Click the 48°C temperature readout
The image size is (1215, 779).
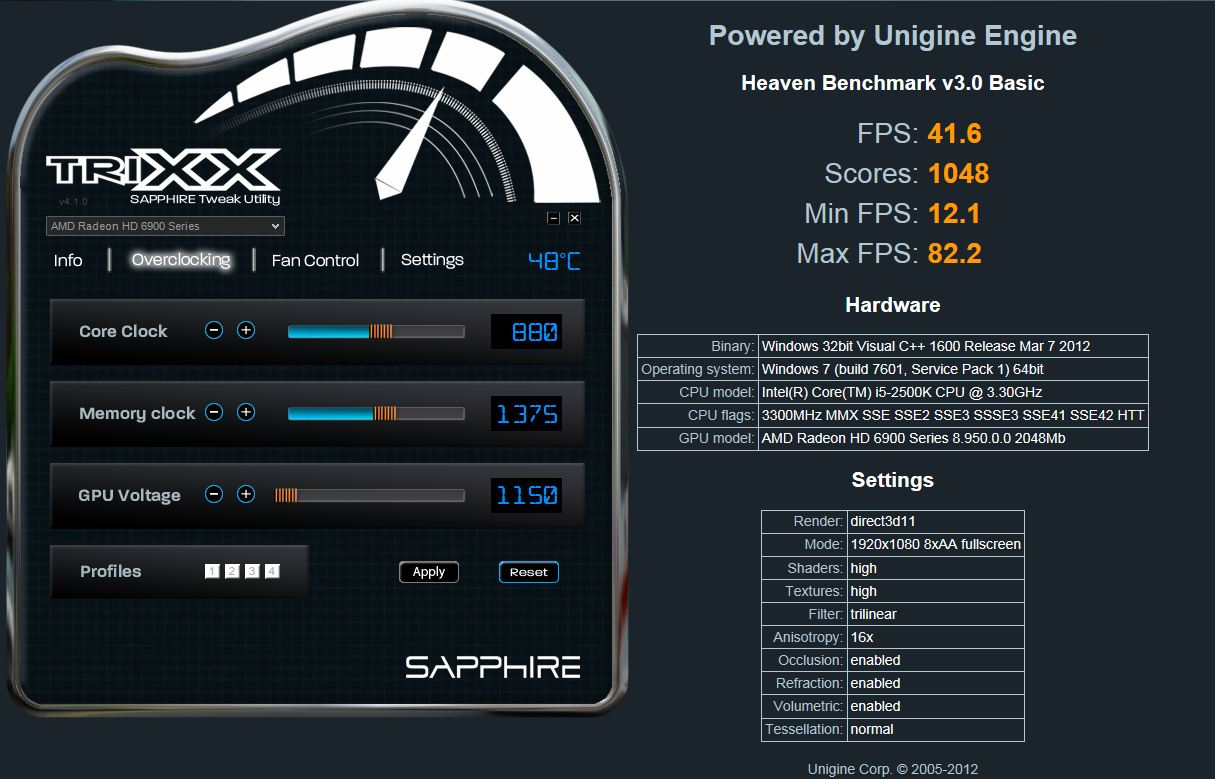(554, 261)
